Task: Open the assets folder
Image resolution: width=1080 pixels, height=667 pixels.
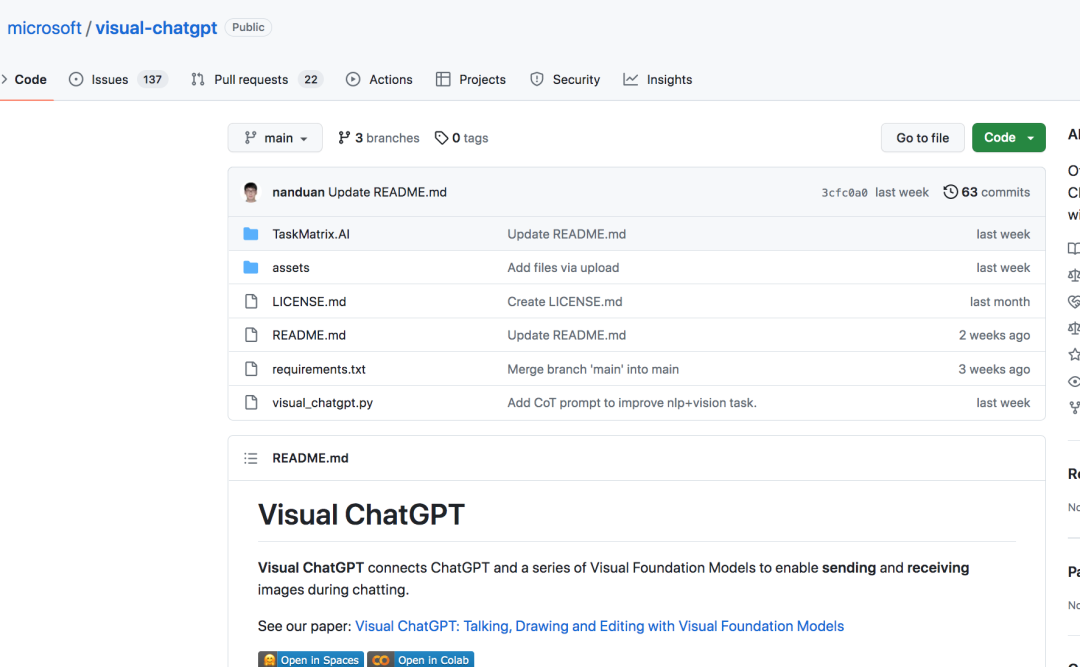Action: tap(291, 267)
